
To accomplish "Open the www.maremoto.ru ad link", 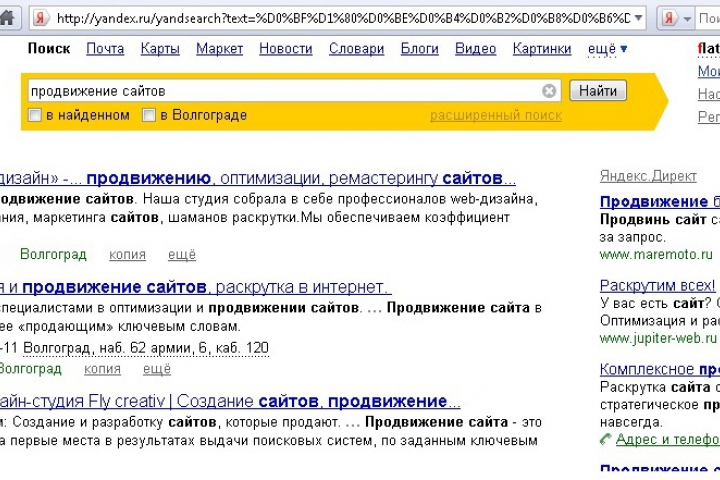I will click(656, 254).
